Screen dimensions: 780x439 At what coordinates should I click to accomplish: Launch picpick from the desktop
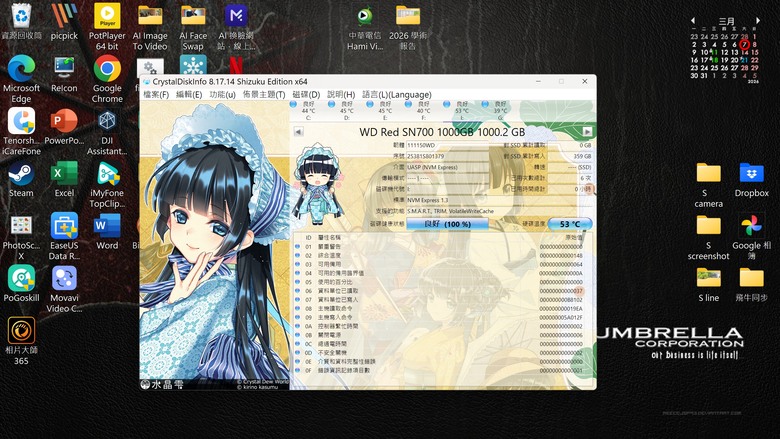(64, 22)
